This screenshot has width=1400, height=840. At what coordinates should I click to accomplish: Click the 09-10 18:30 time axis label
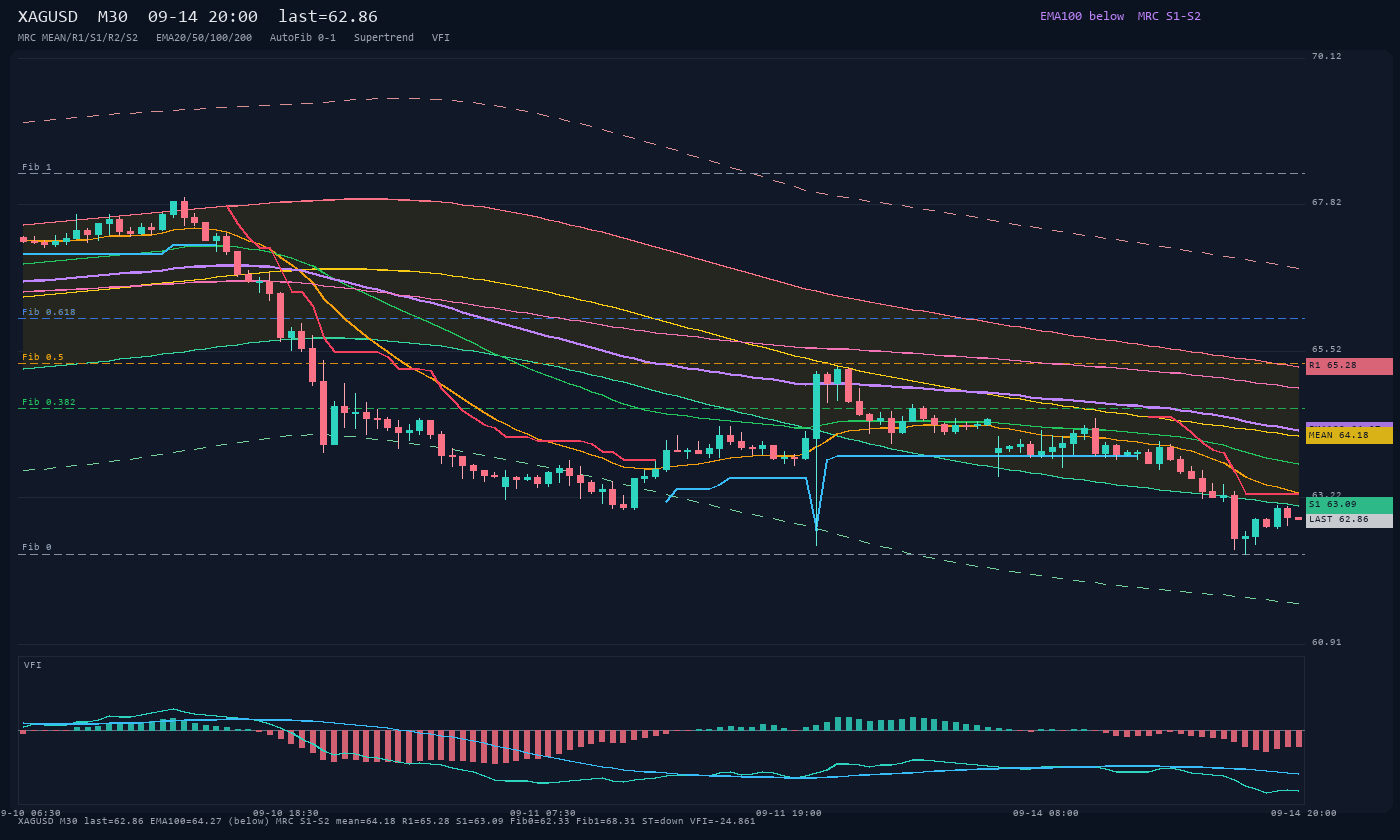point(286,813)
